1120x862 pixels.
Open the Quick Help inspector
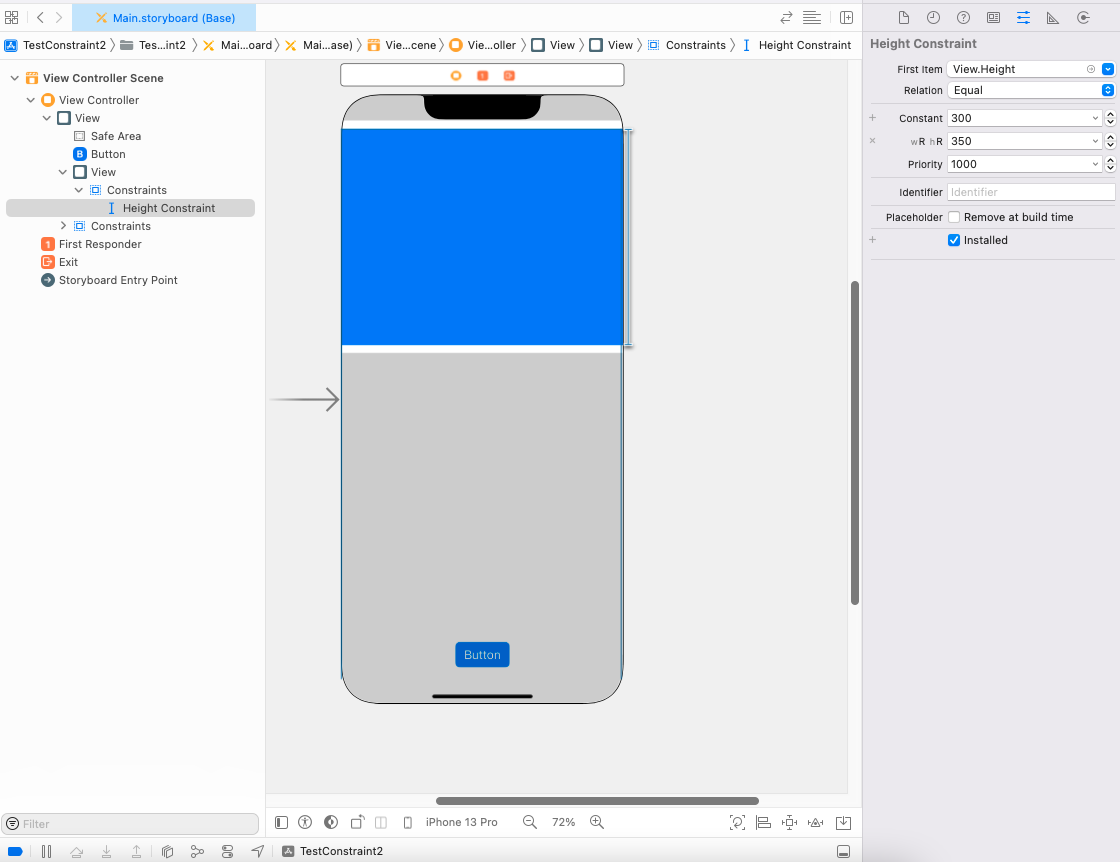pyautogui.click(x=963, y=18)
